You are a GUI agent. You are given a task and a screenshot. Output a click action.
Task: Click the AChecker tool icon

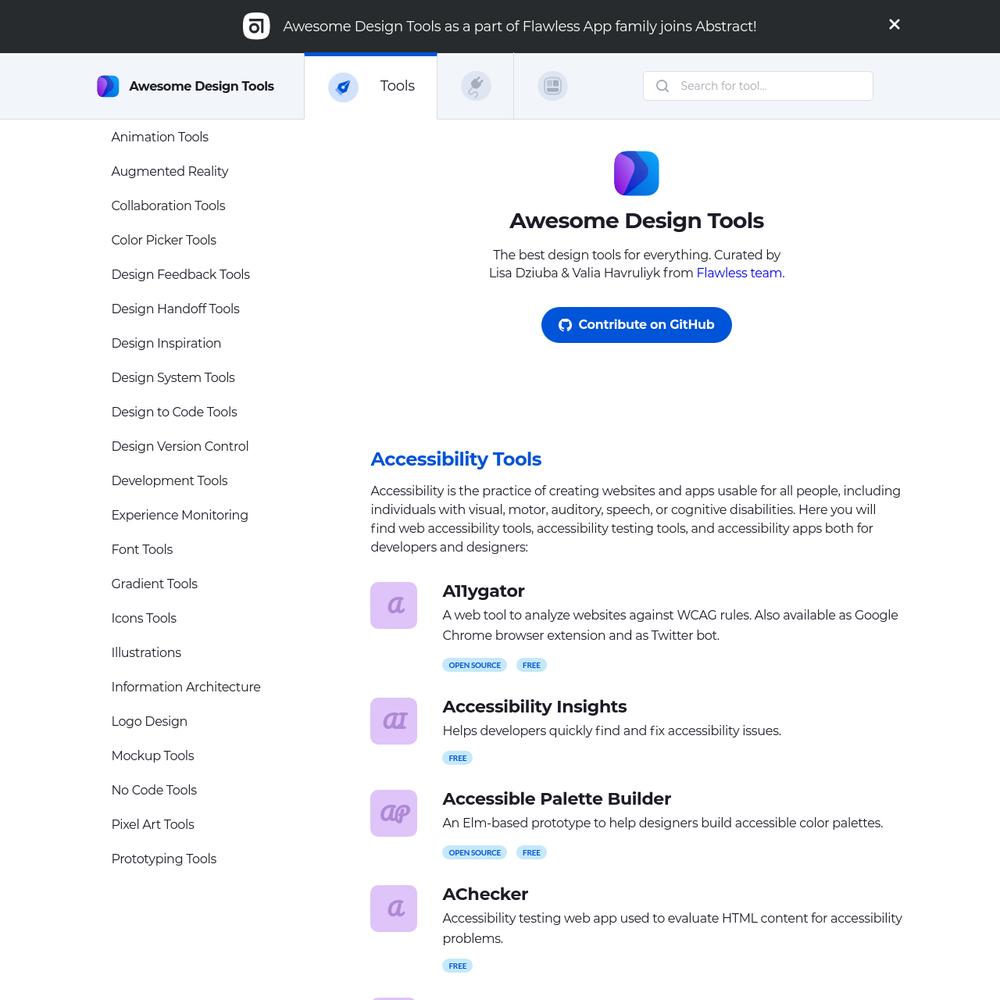pos(393,908)
